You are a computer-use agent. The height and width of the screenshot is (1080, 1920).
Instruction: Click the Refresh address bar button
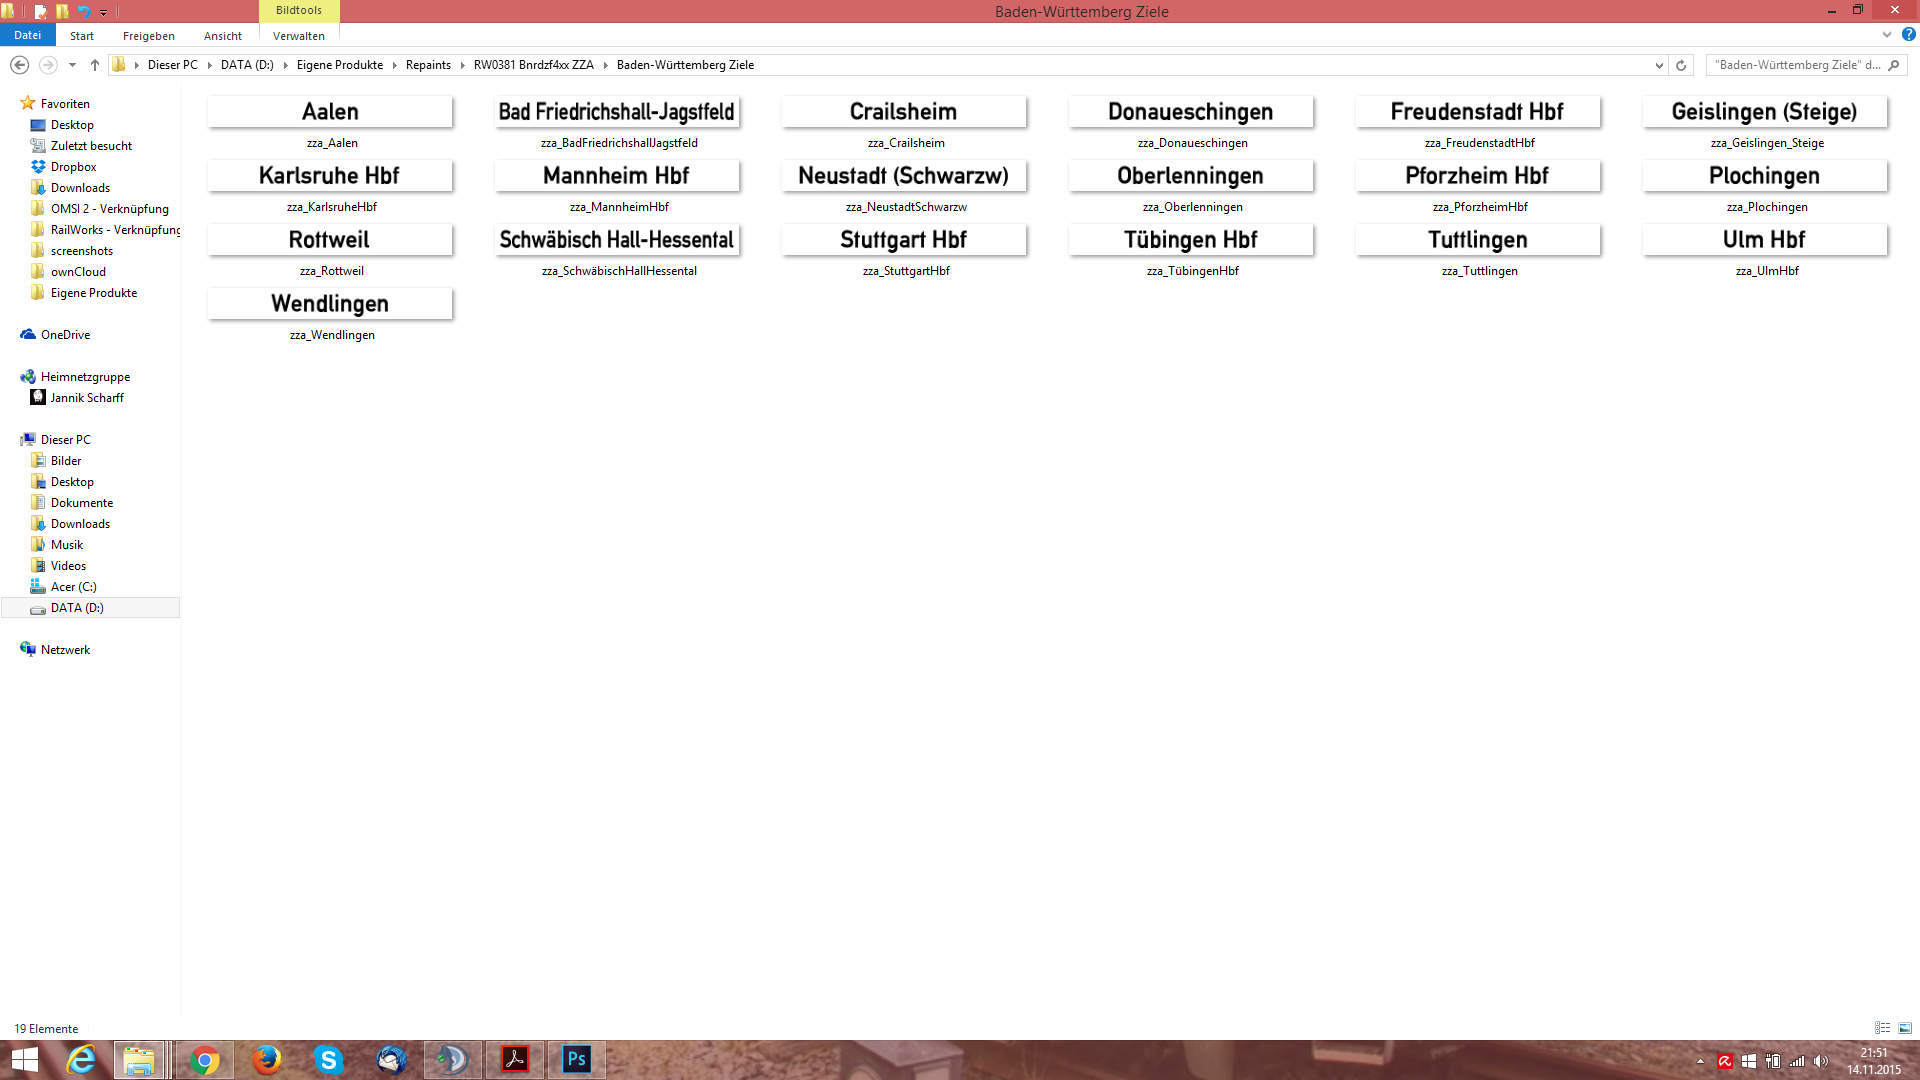(1681, 65)
